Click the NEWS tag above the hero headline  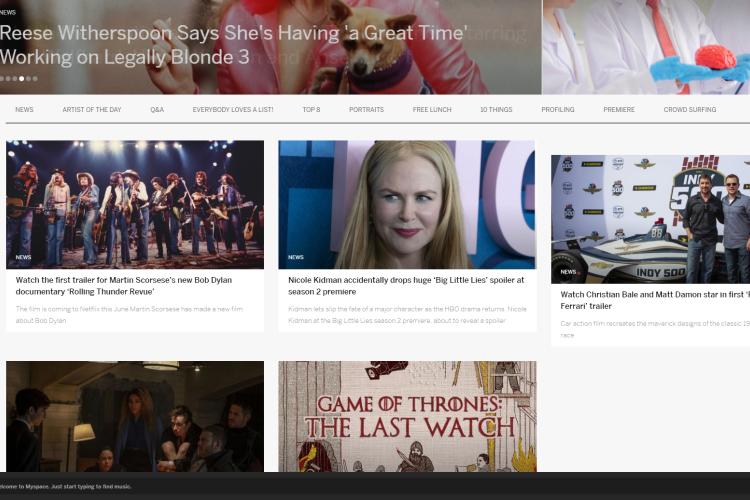click(8, 12)
